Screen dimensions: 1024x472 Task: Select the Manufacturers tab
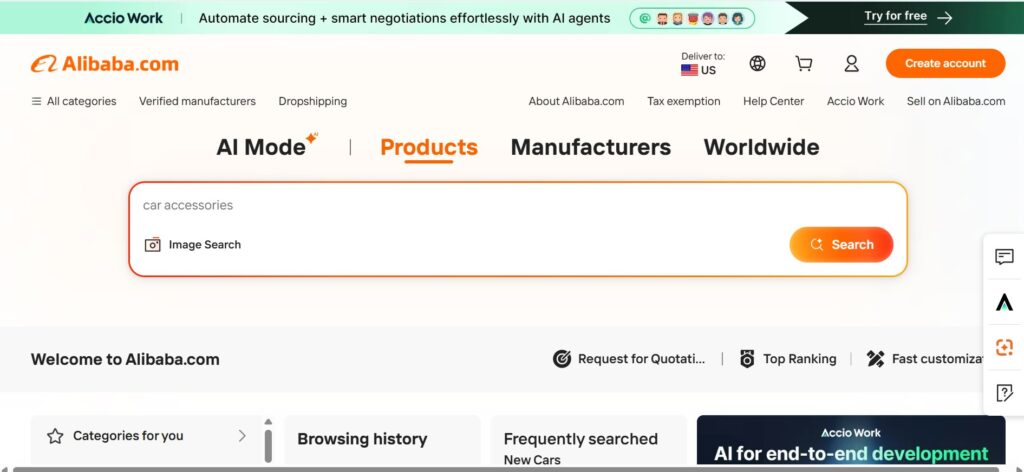[590, 147]
